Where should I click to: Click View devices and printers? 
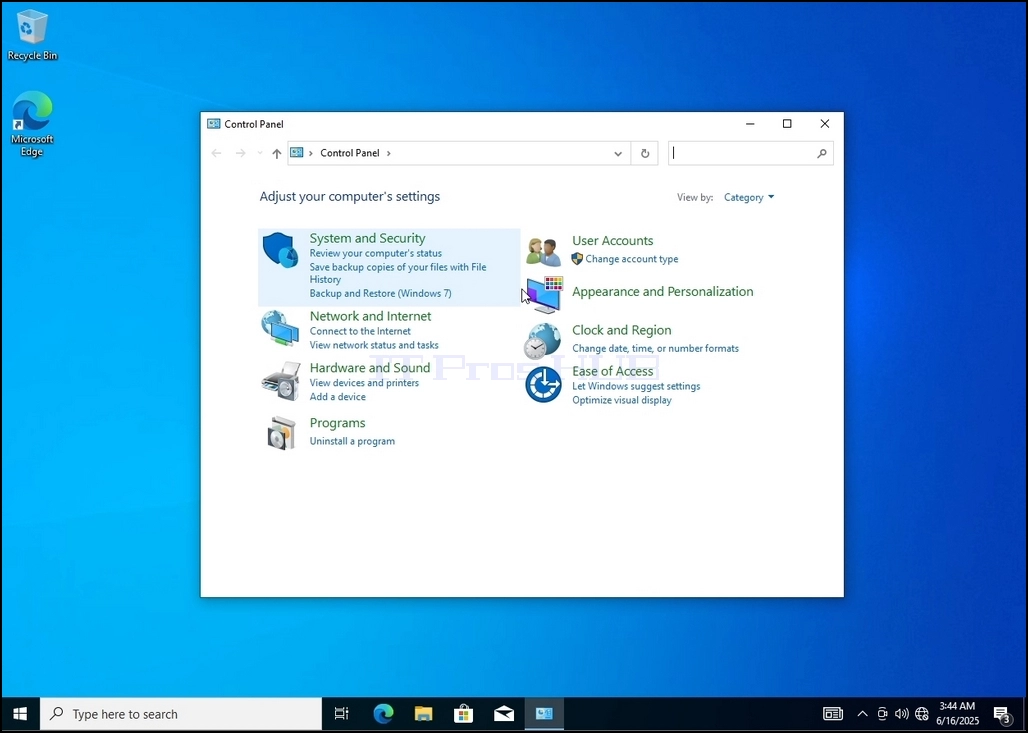point(364,383)
